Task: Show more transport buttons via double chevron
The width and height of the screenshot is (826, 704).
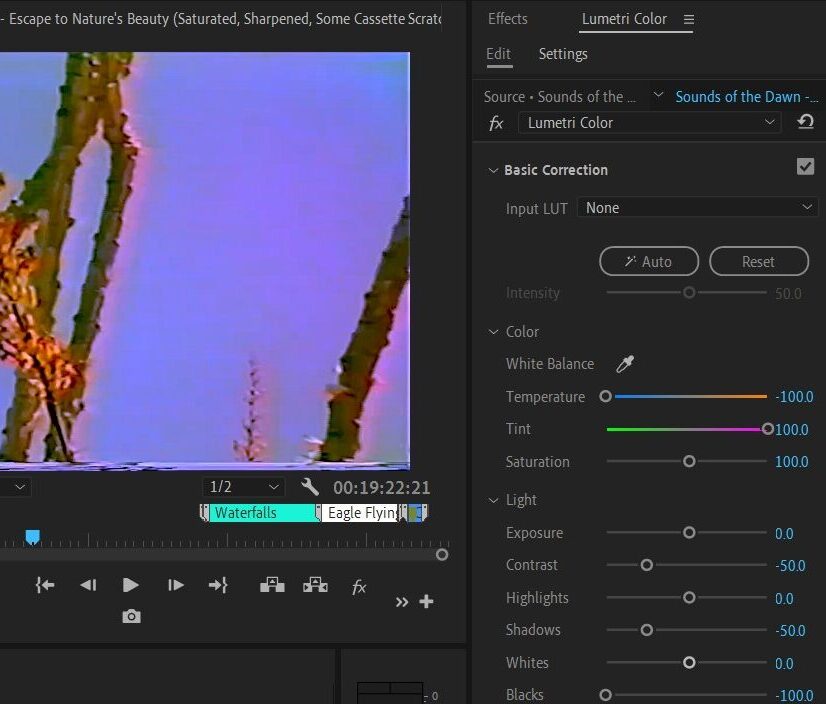Action: click(402, 602)
